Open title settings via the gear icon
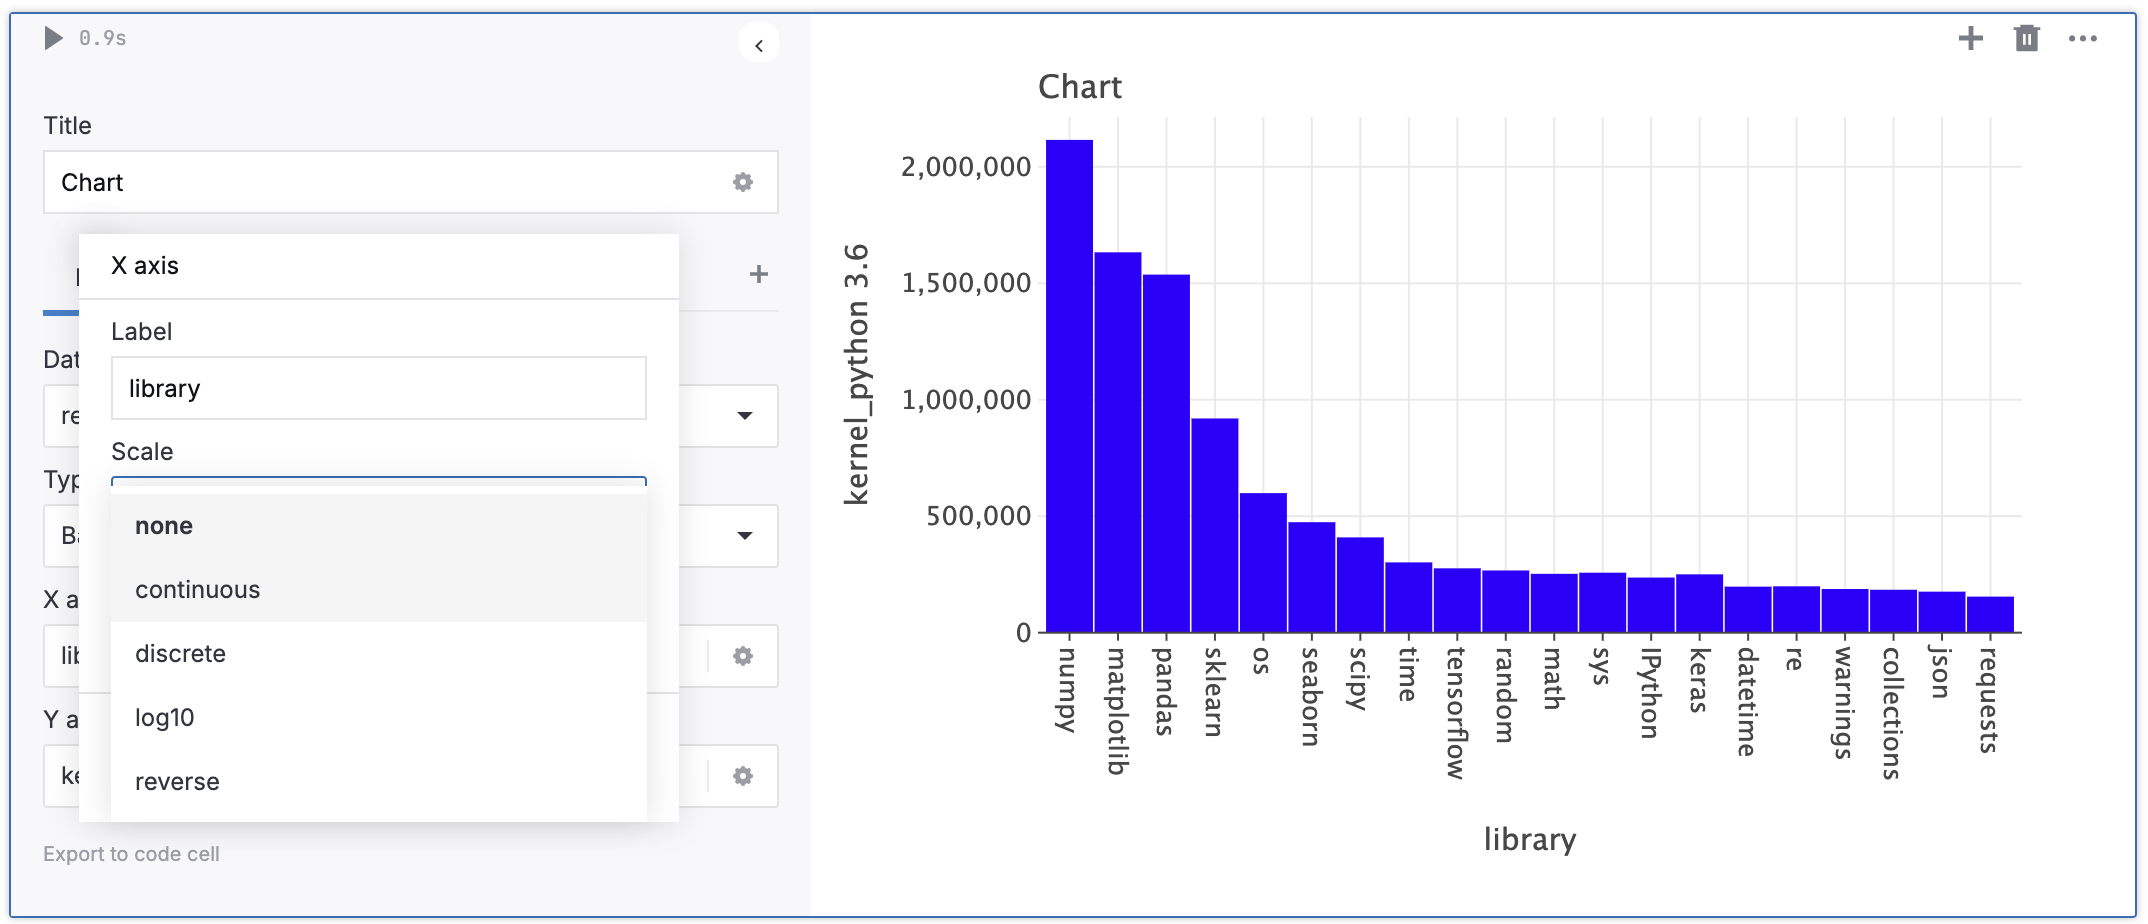The width and height of the screenshot is (2148, 924). (x=742, y=182)
